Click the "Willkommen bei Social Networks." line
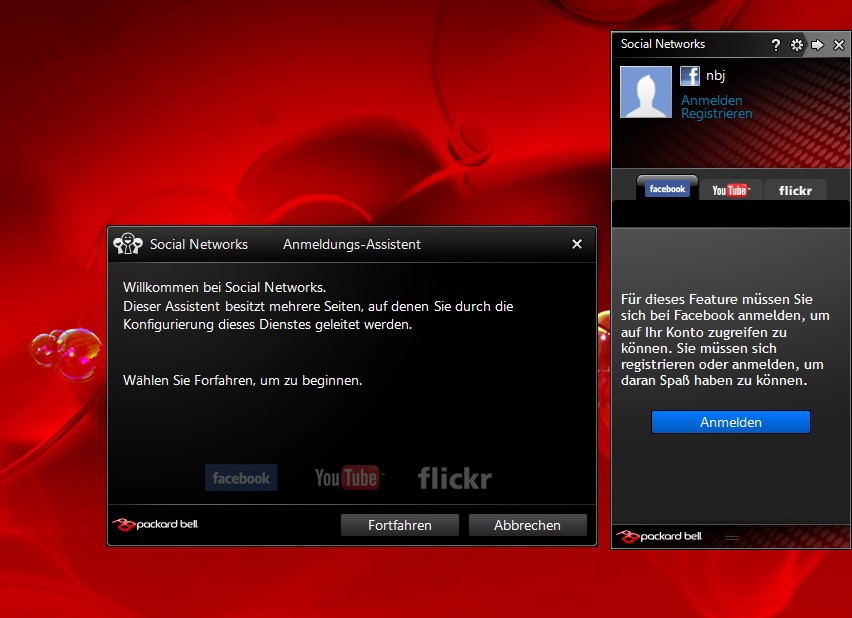Image resolution: width=852 pixels, height=618 pixels. tap(224, 287)
